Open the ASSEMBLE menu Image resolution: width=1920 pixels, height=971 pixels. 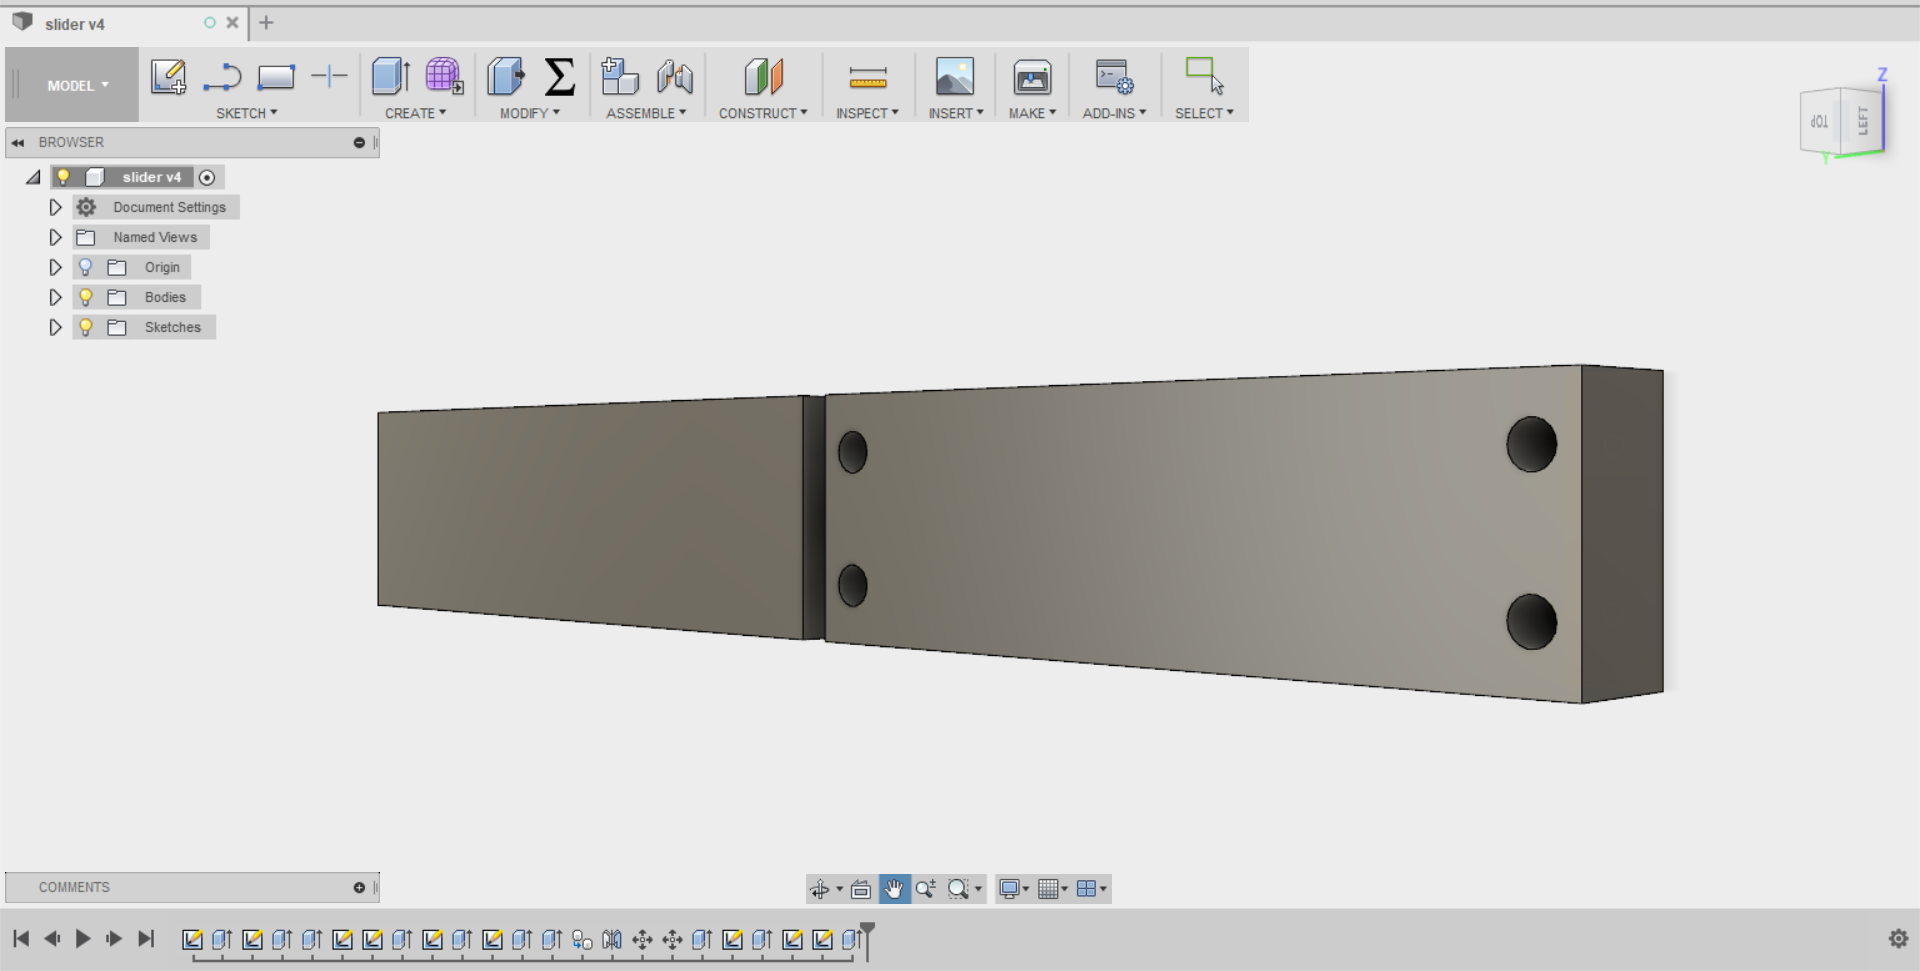coord(646,113)
